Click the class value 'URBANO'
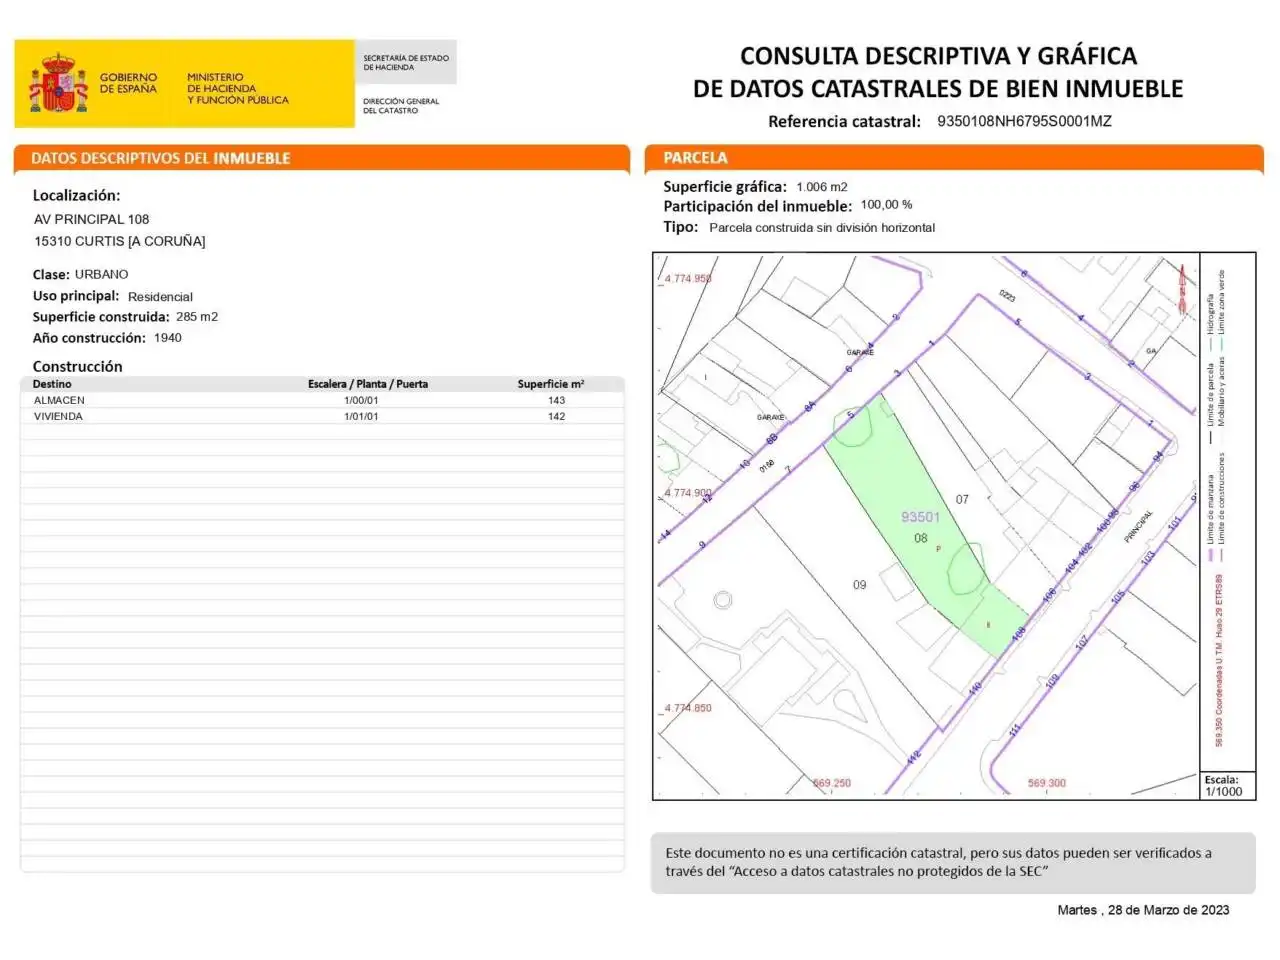Image resolution: width=1280 pixels, height=960 pixels. tap(101, 274)
